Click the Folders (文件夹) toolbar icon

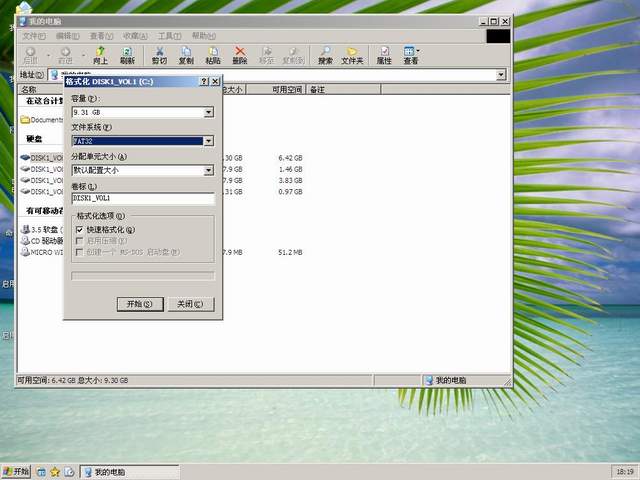point(352,54)
